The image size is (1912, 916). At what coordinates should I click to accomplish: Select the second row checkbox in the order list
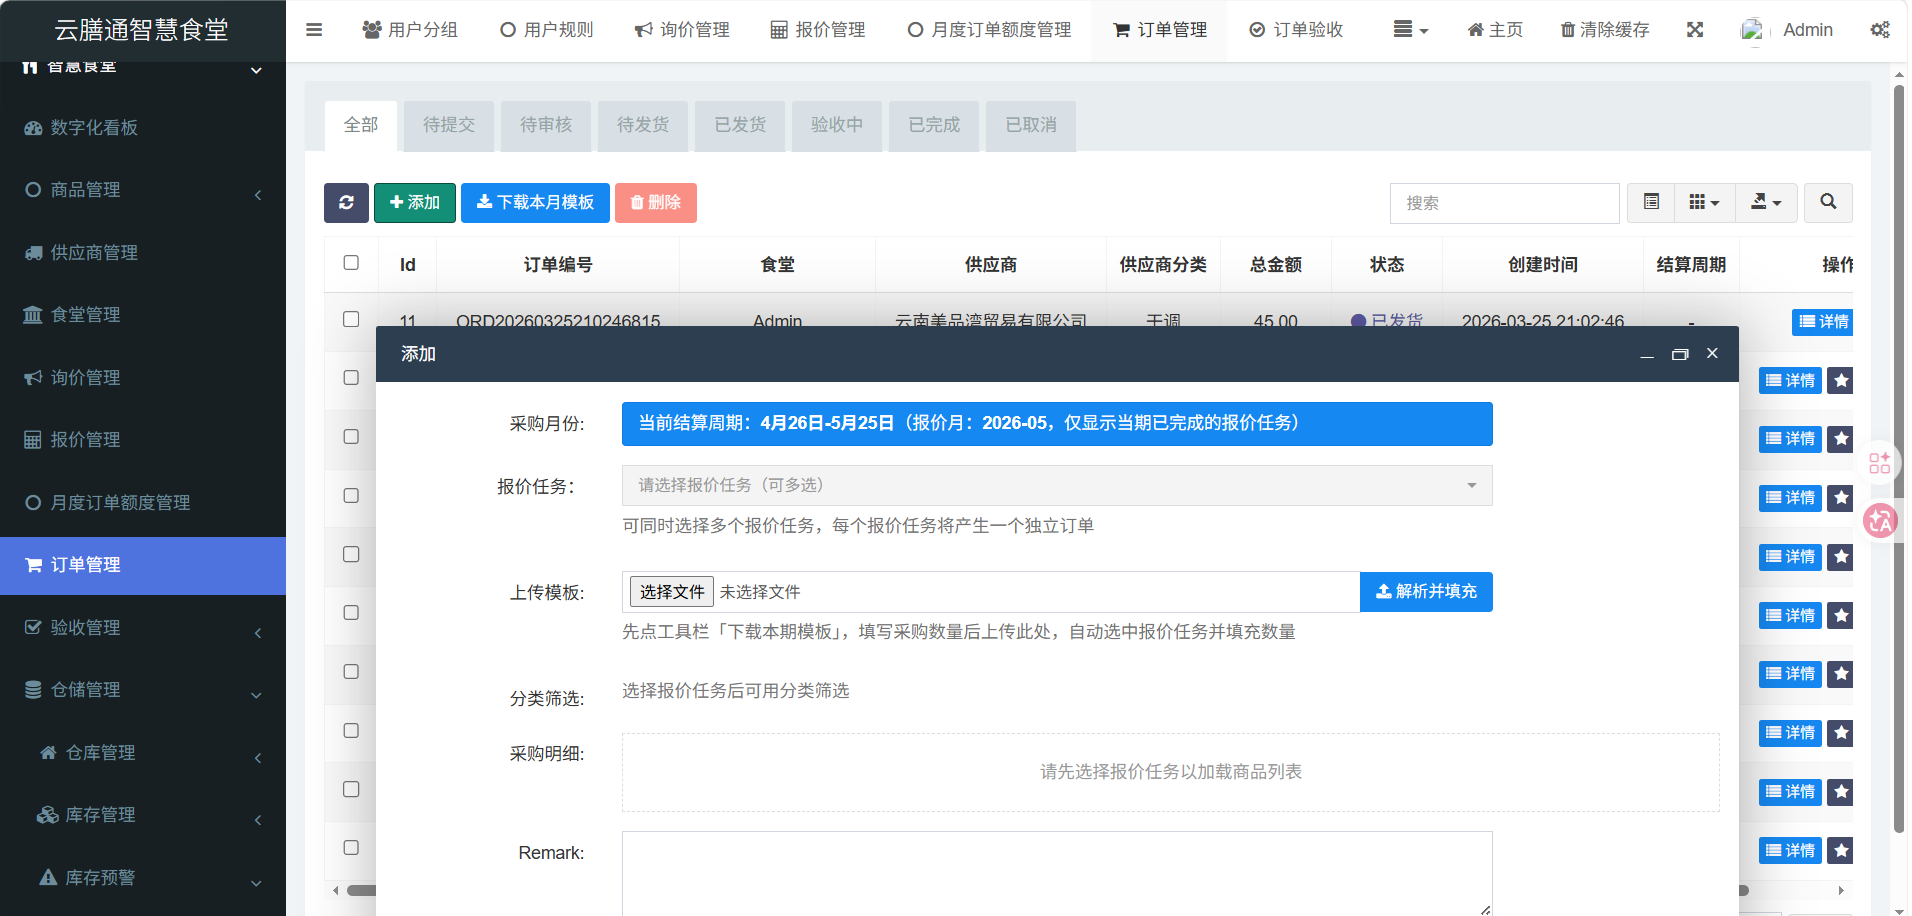351,378
